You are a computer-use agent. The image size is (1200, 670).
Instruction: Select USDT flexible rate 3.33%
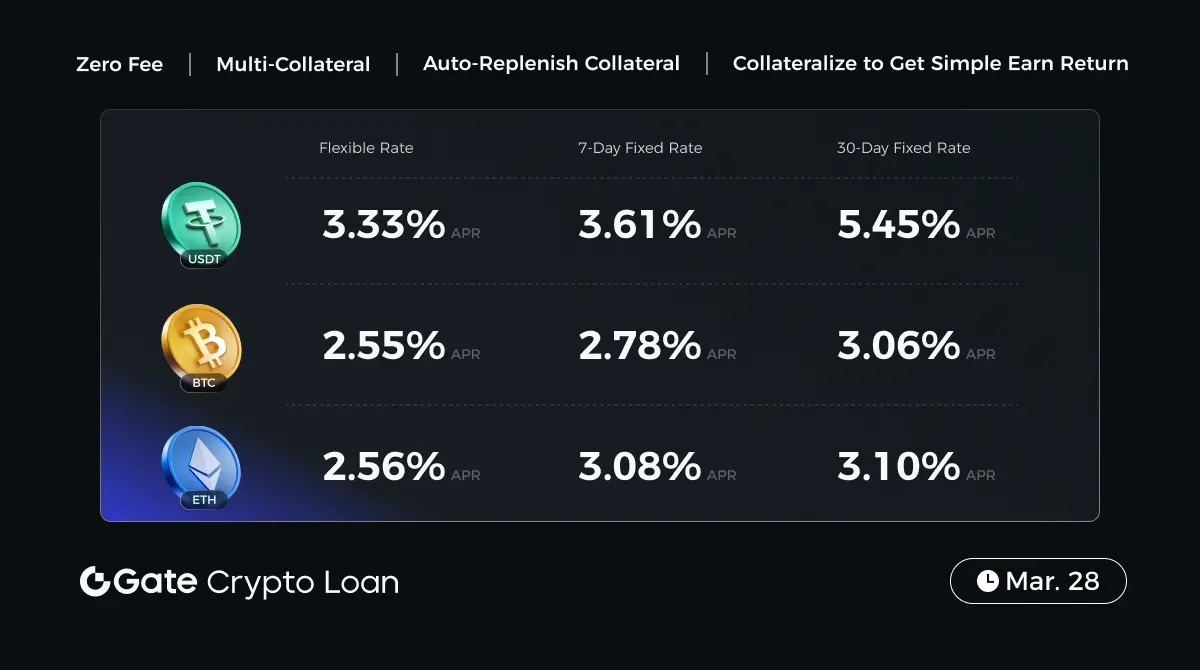384,225
